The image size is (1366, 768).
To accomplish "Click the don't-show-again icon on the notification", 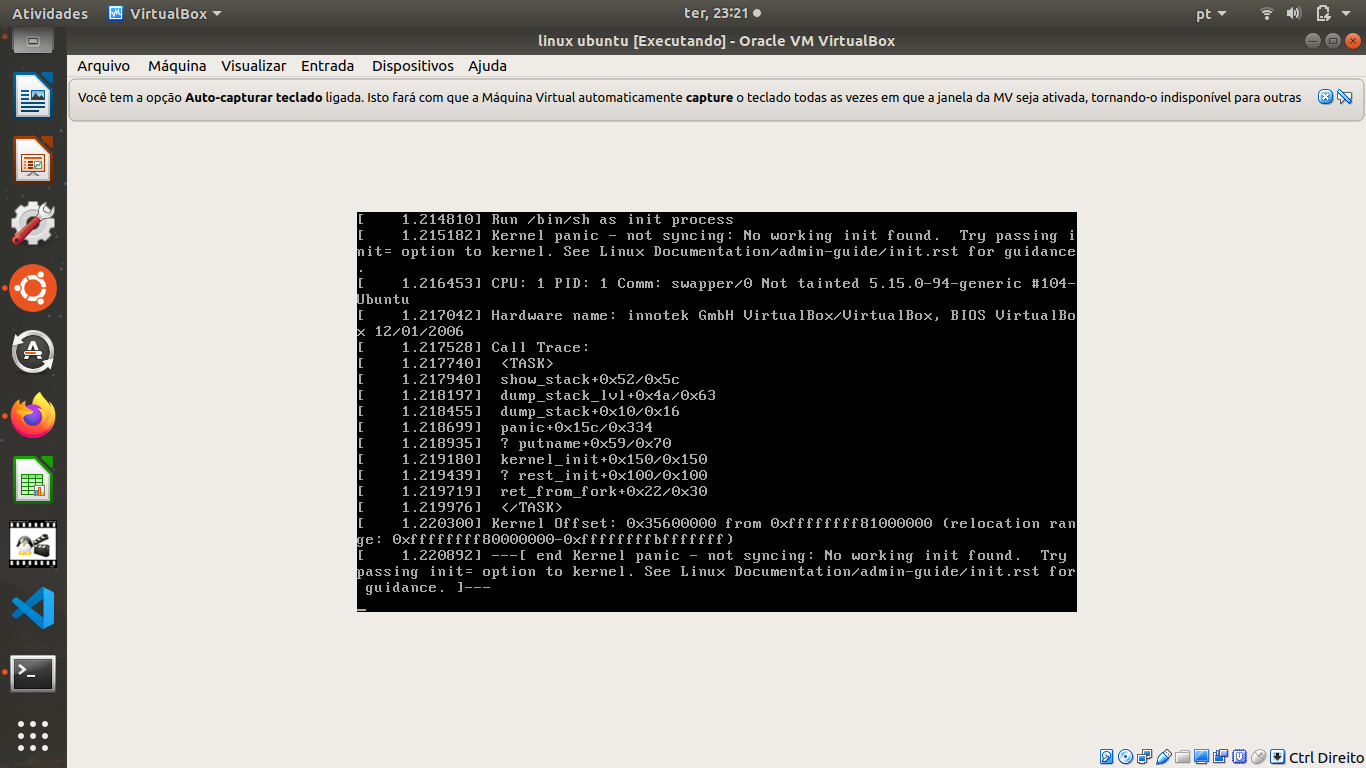I will 1344,97.
